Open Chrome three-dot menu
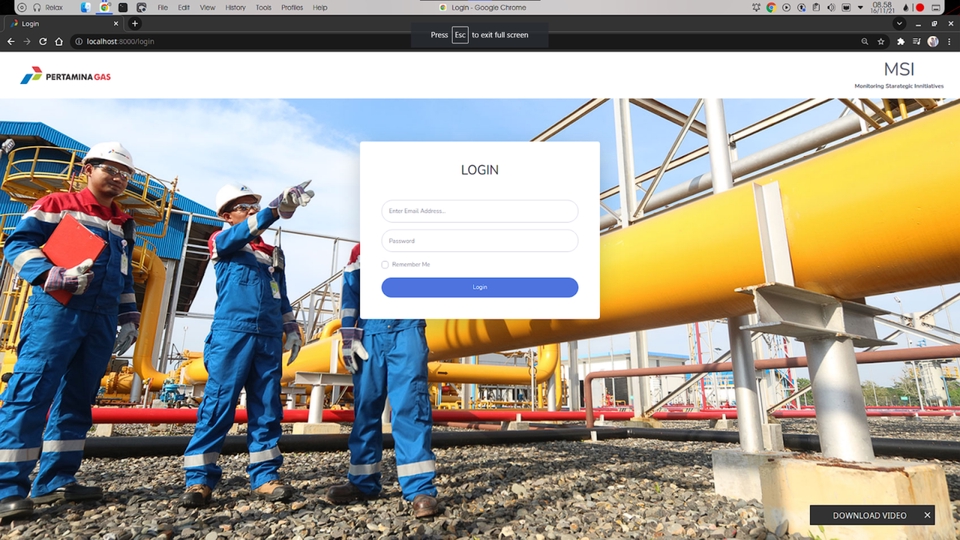 click(x=949, y=42)
